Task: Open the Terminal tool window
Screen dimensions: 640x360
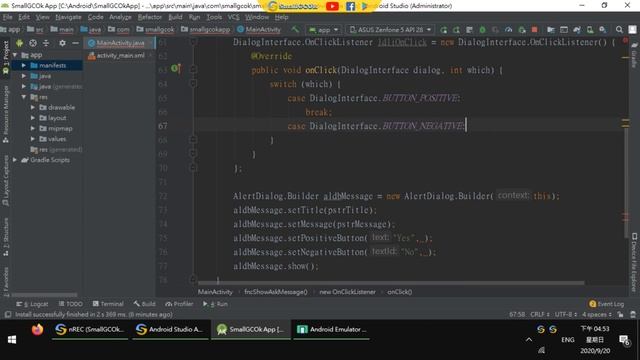Action: (x=108, y=304)
